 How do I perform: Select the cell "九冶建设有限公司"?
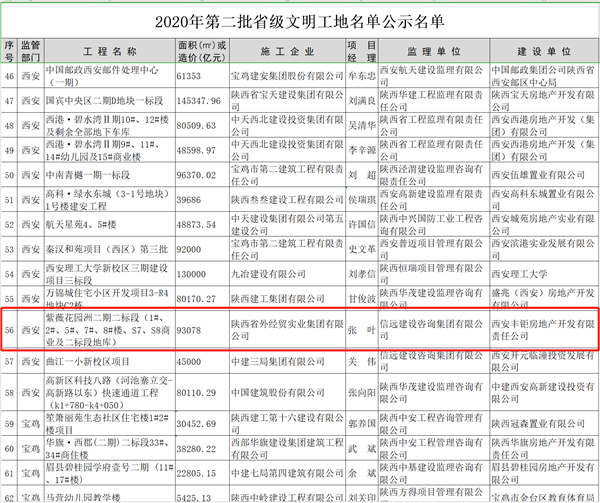tap(287, 274)
